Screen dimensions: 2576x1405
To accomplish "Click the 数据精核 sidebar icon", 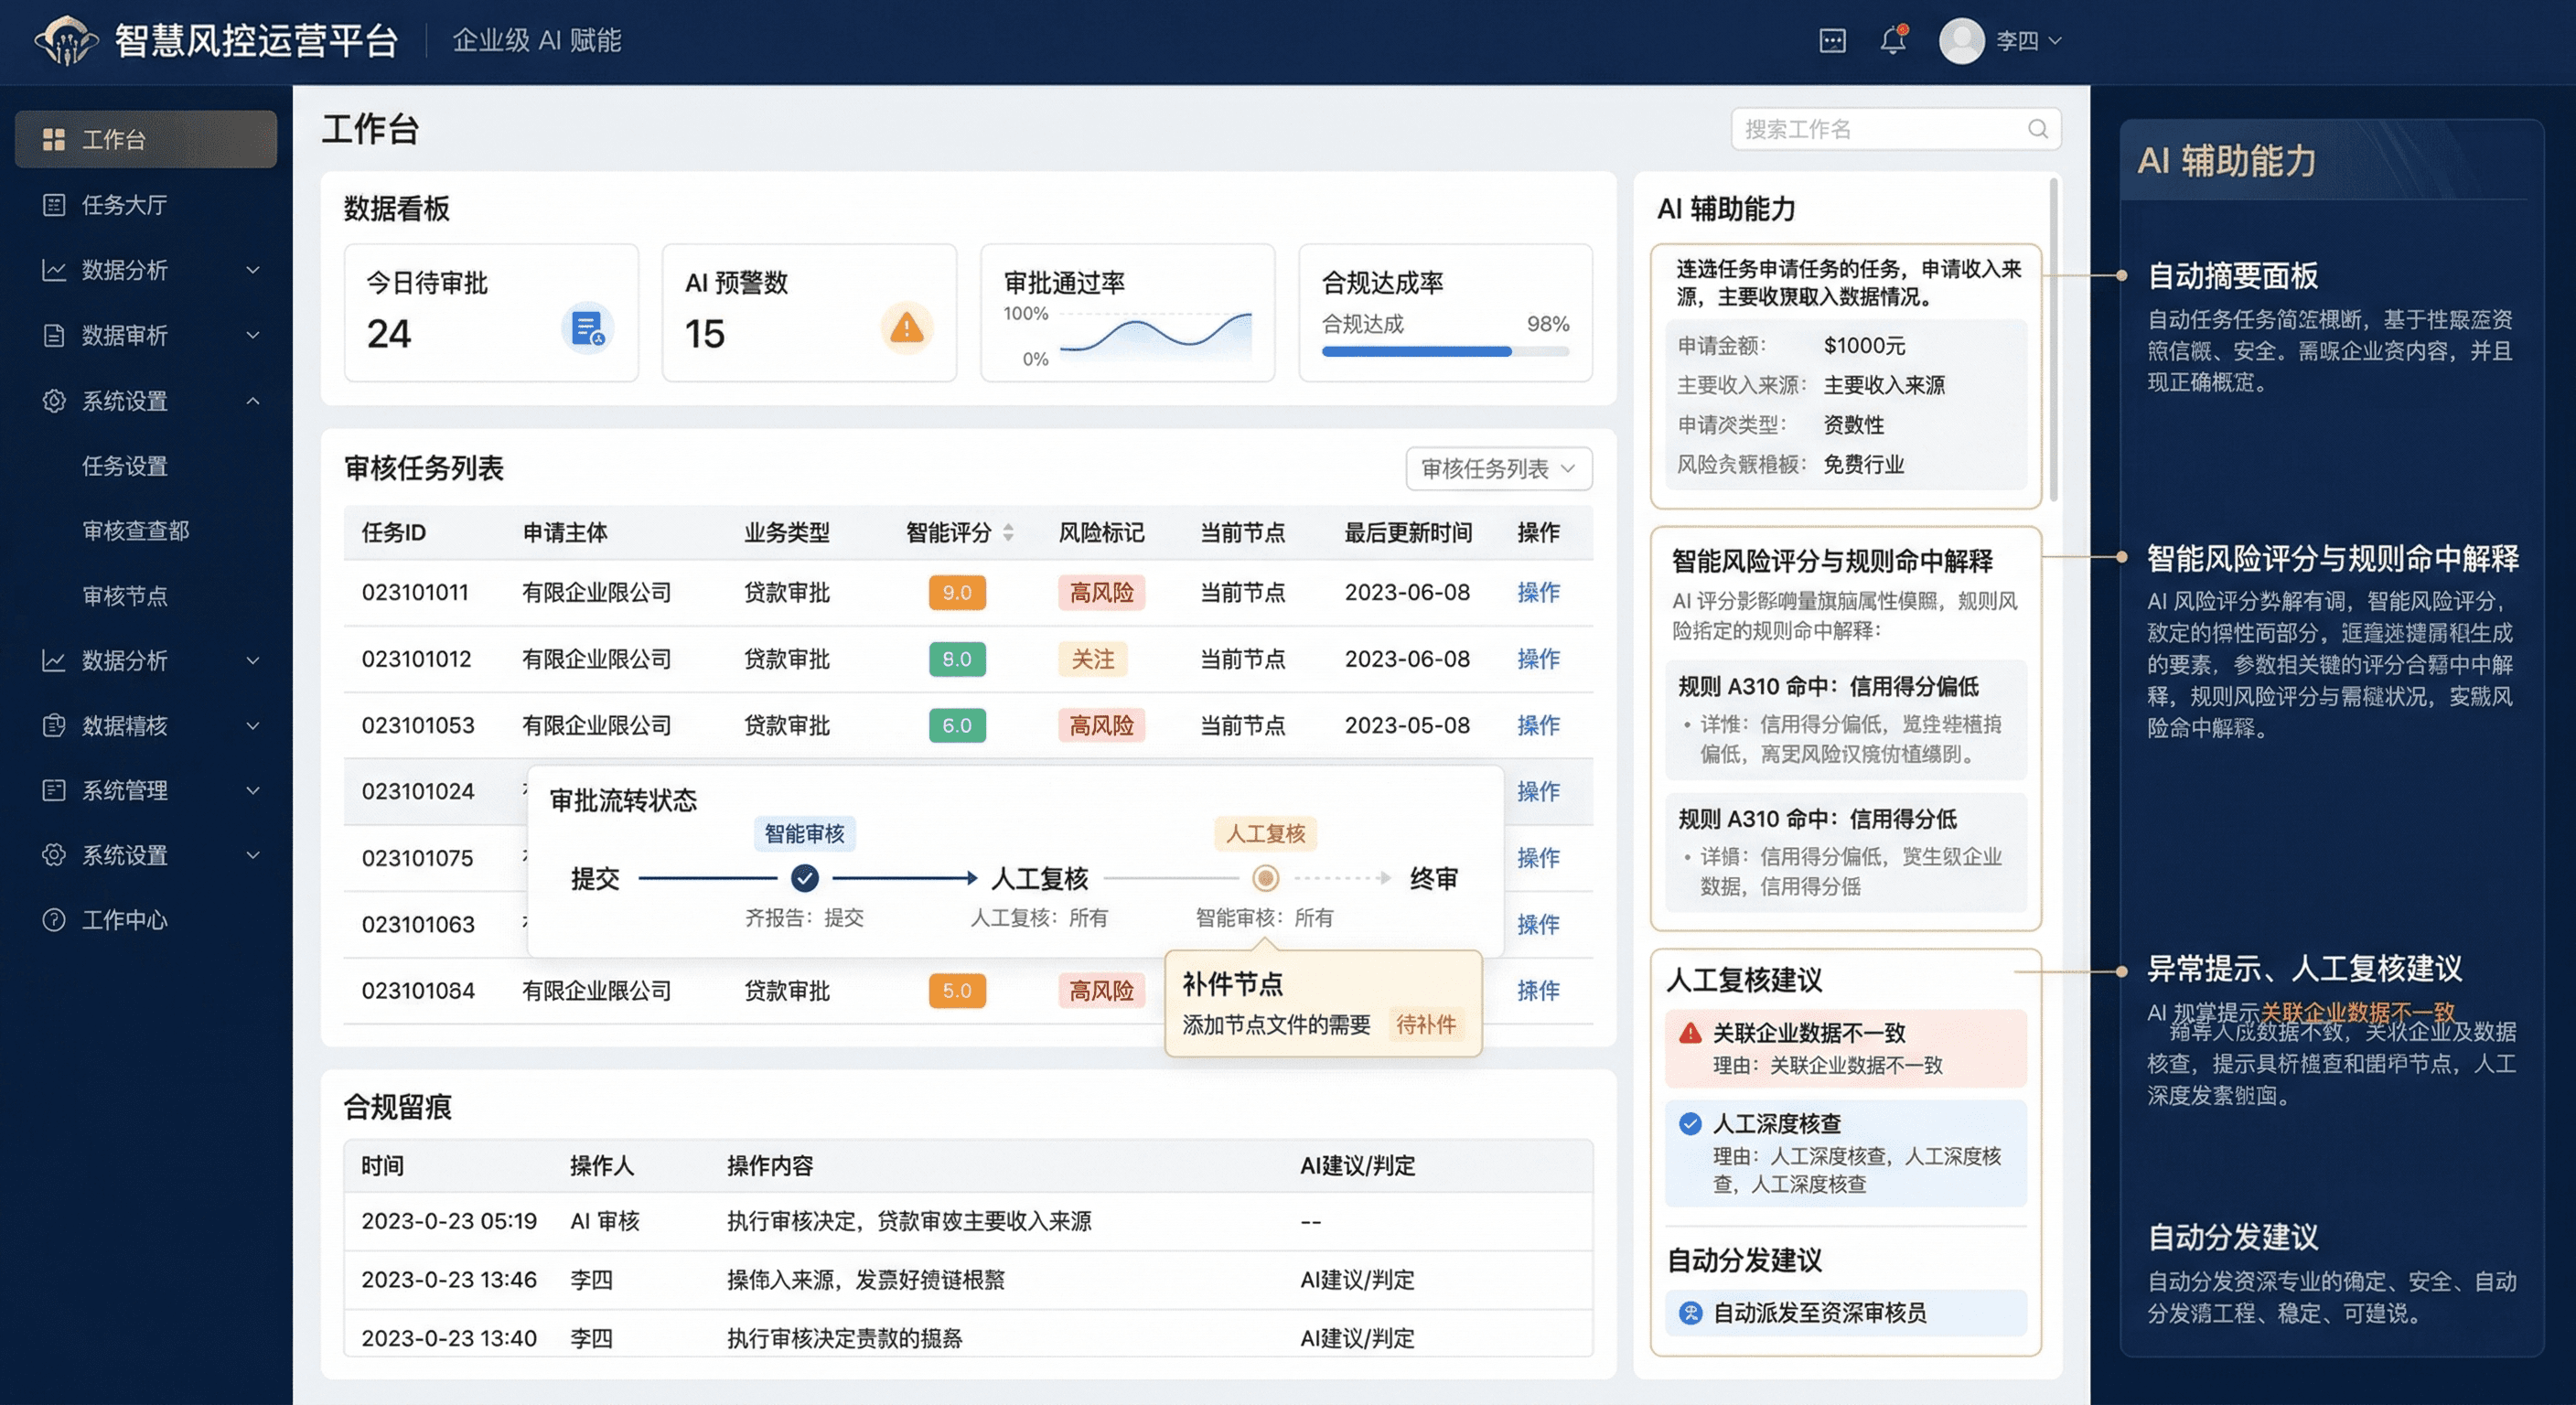I will point(54,725).
